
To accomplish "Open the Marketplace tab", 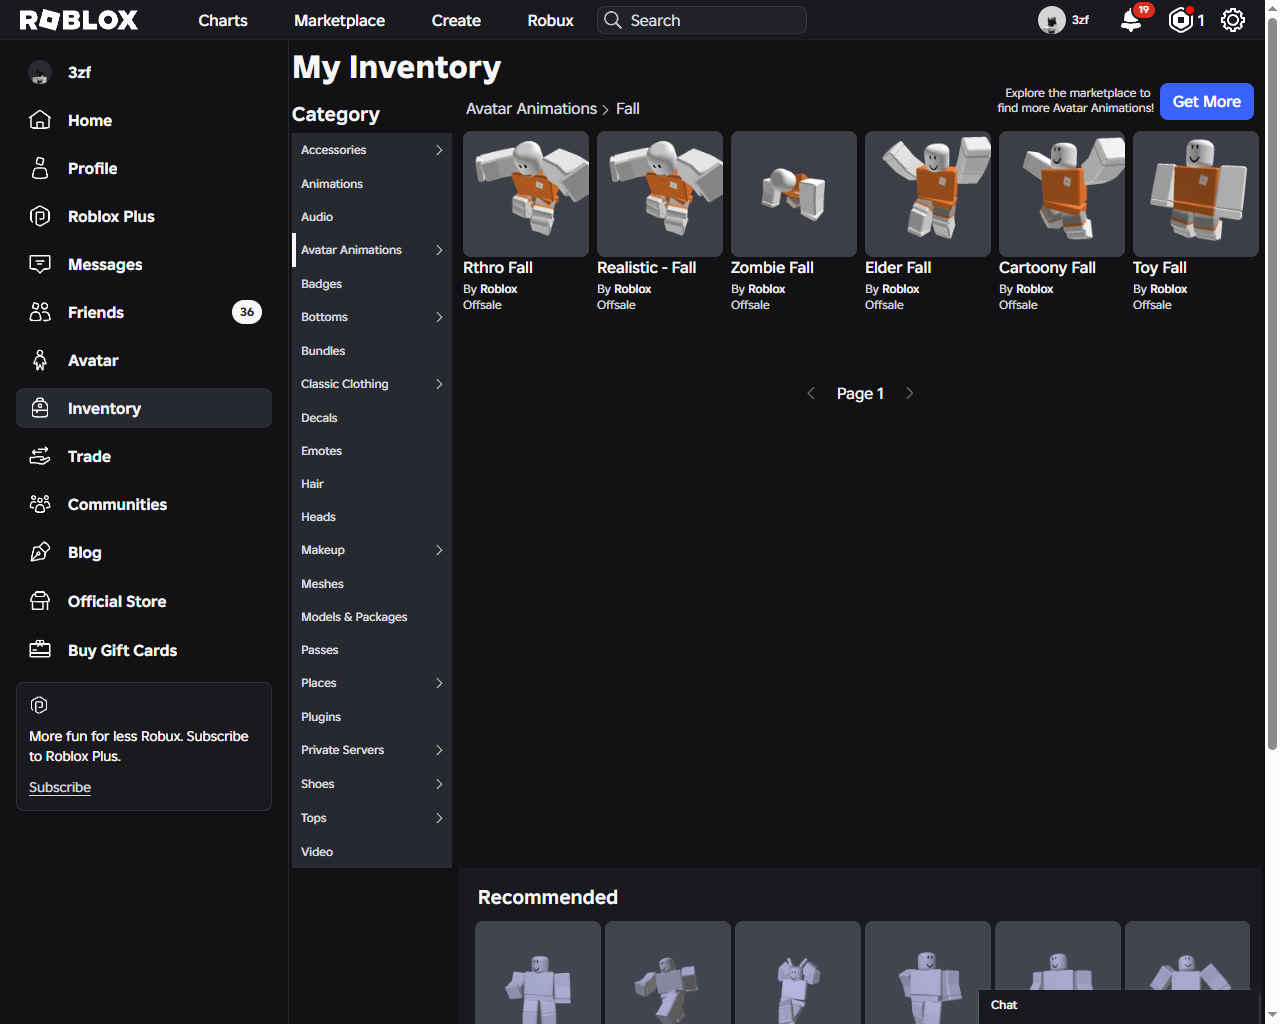I will tap(339, 20).
